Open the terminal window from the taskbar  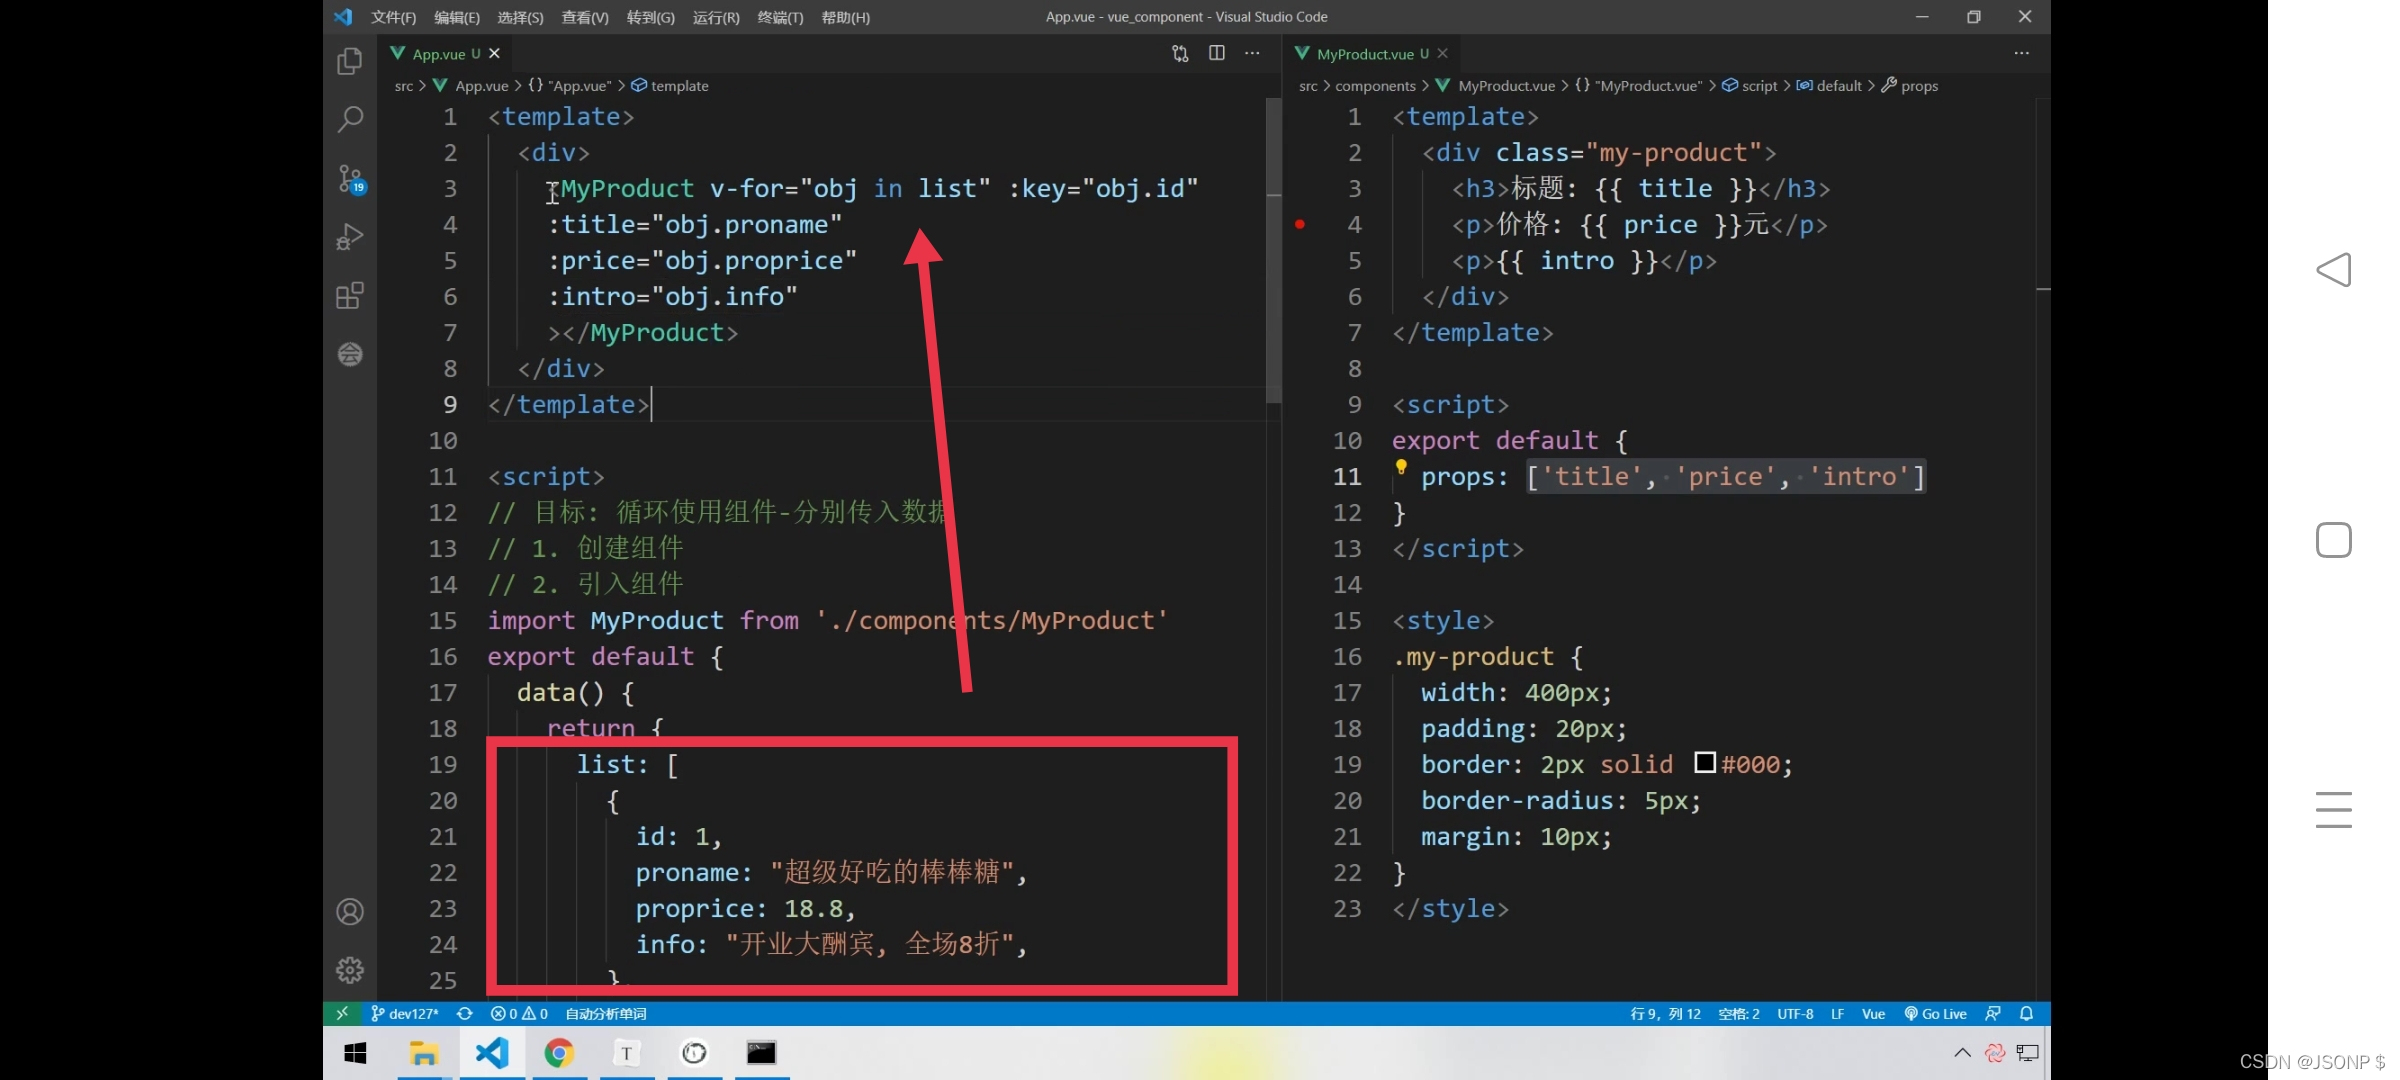[x=761, y=1053]
